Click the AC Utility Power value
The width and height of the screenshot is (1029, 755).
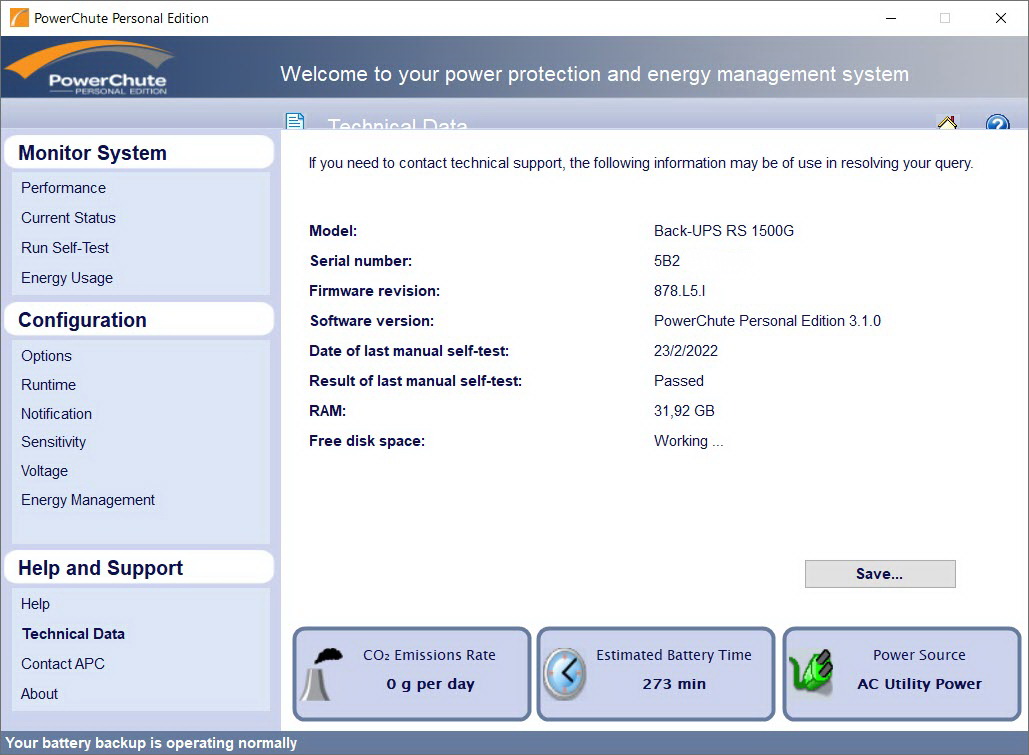(x=919, y=684)
